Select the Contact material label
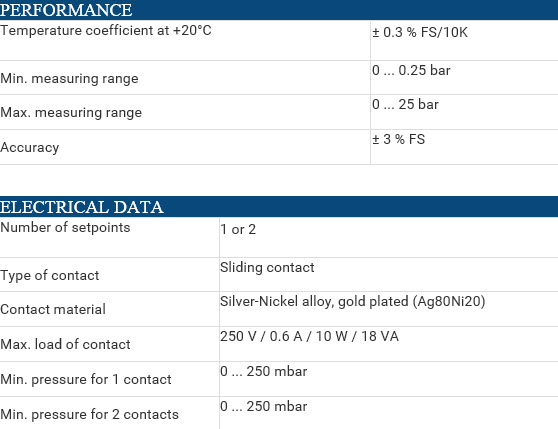 tap(53, 309)
